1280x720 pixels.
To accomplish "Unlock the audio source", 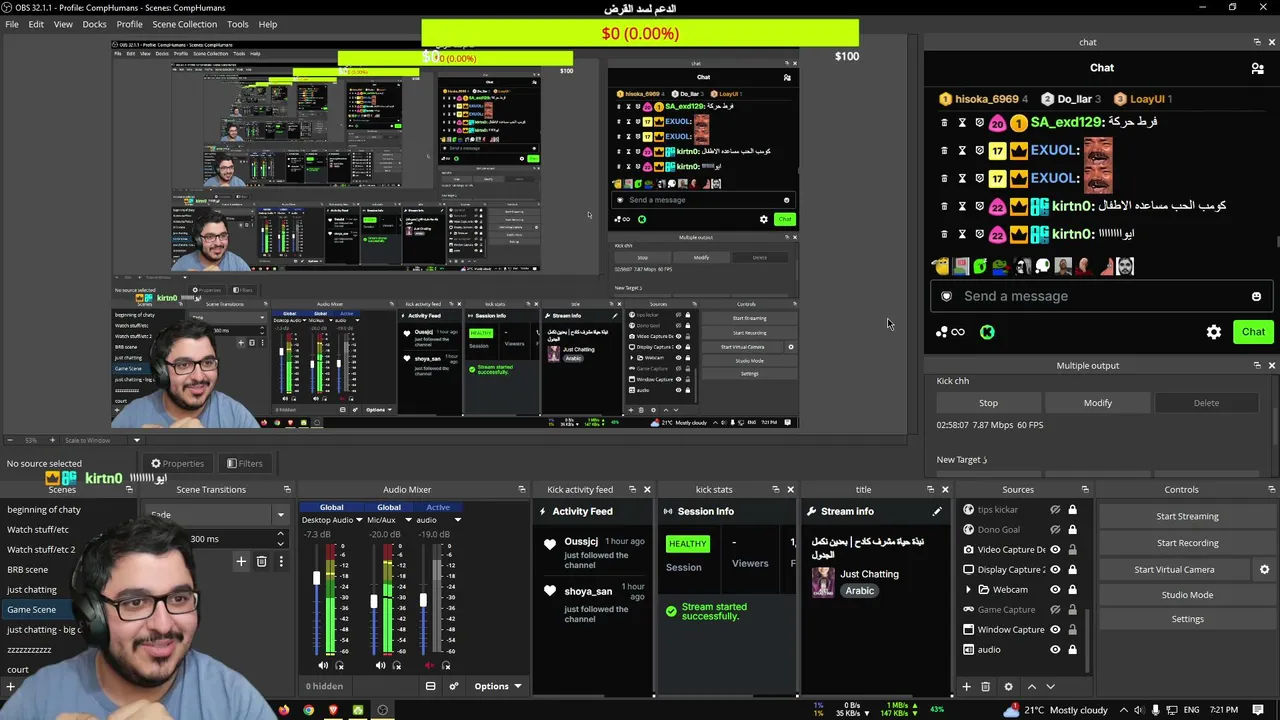I will pyautogui.click(x=1072, y=650).
